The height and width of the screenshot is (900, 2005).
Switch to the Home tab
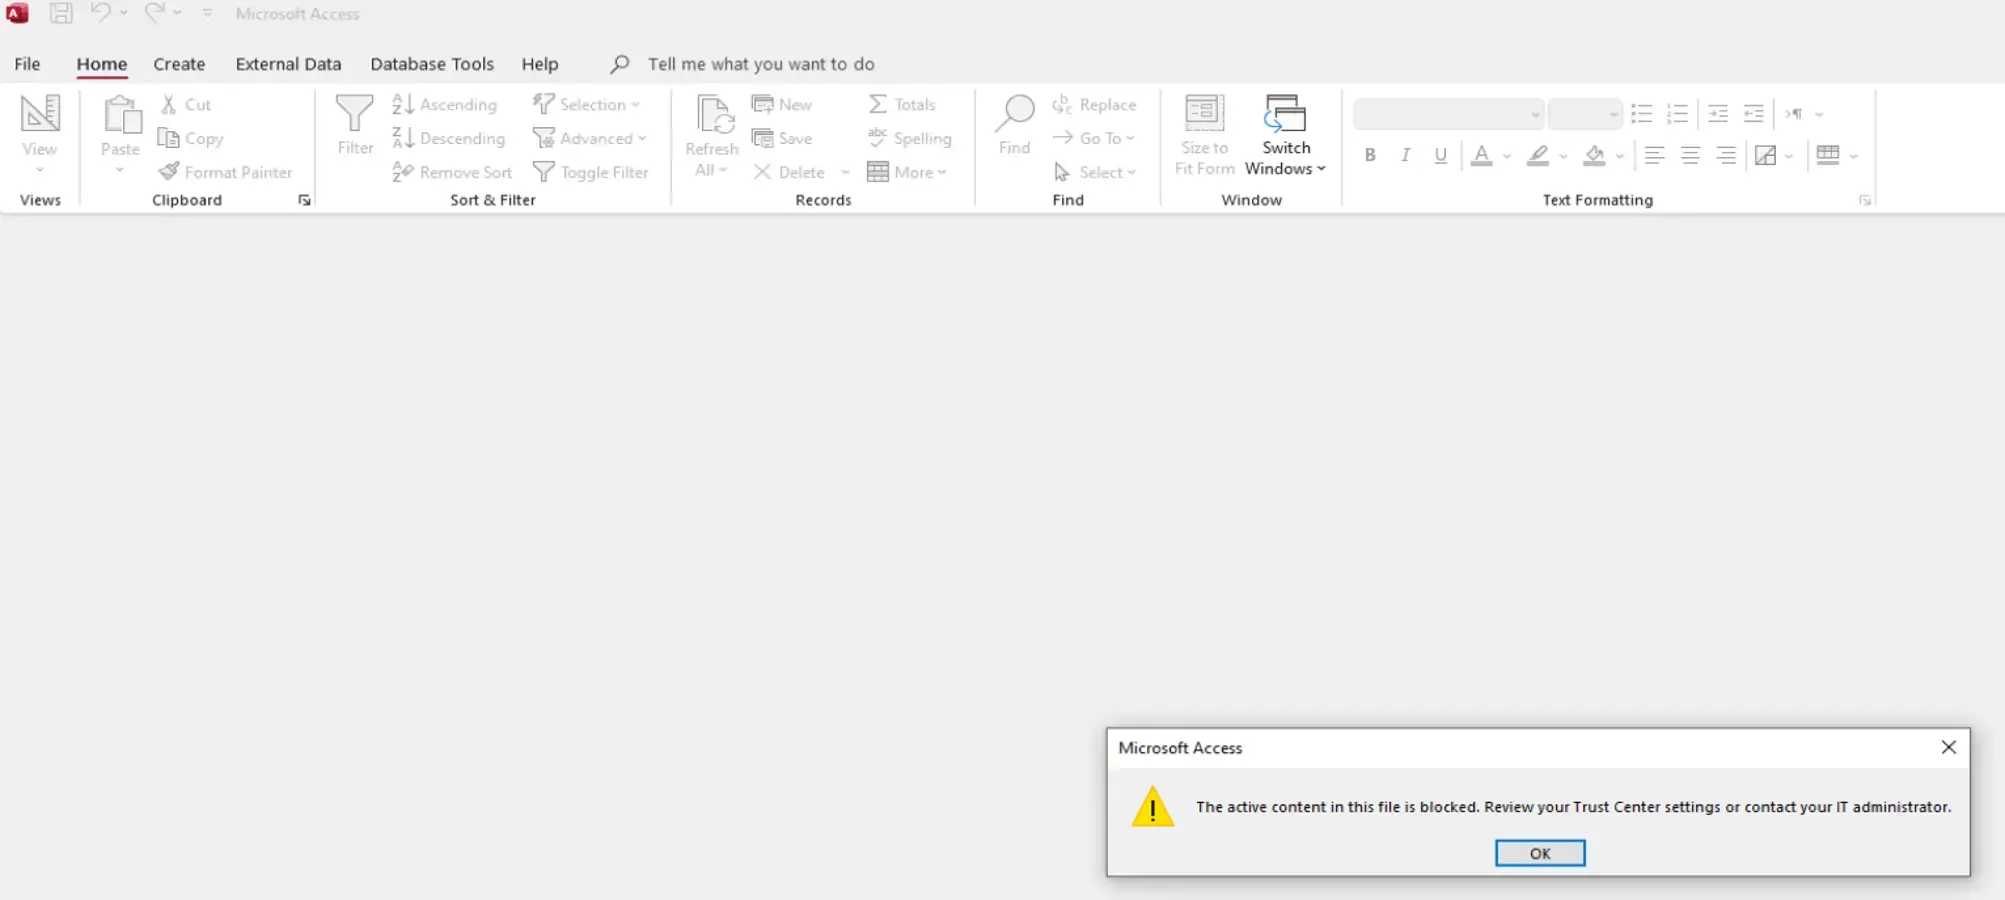click(102, 64)
